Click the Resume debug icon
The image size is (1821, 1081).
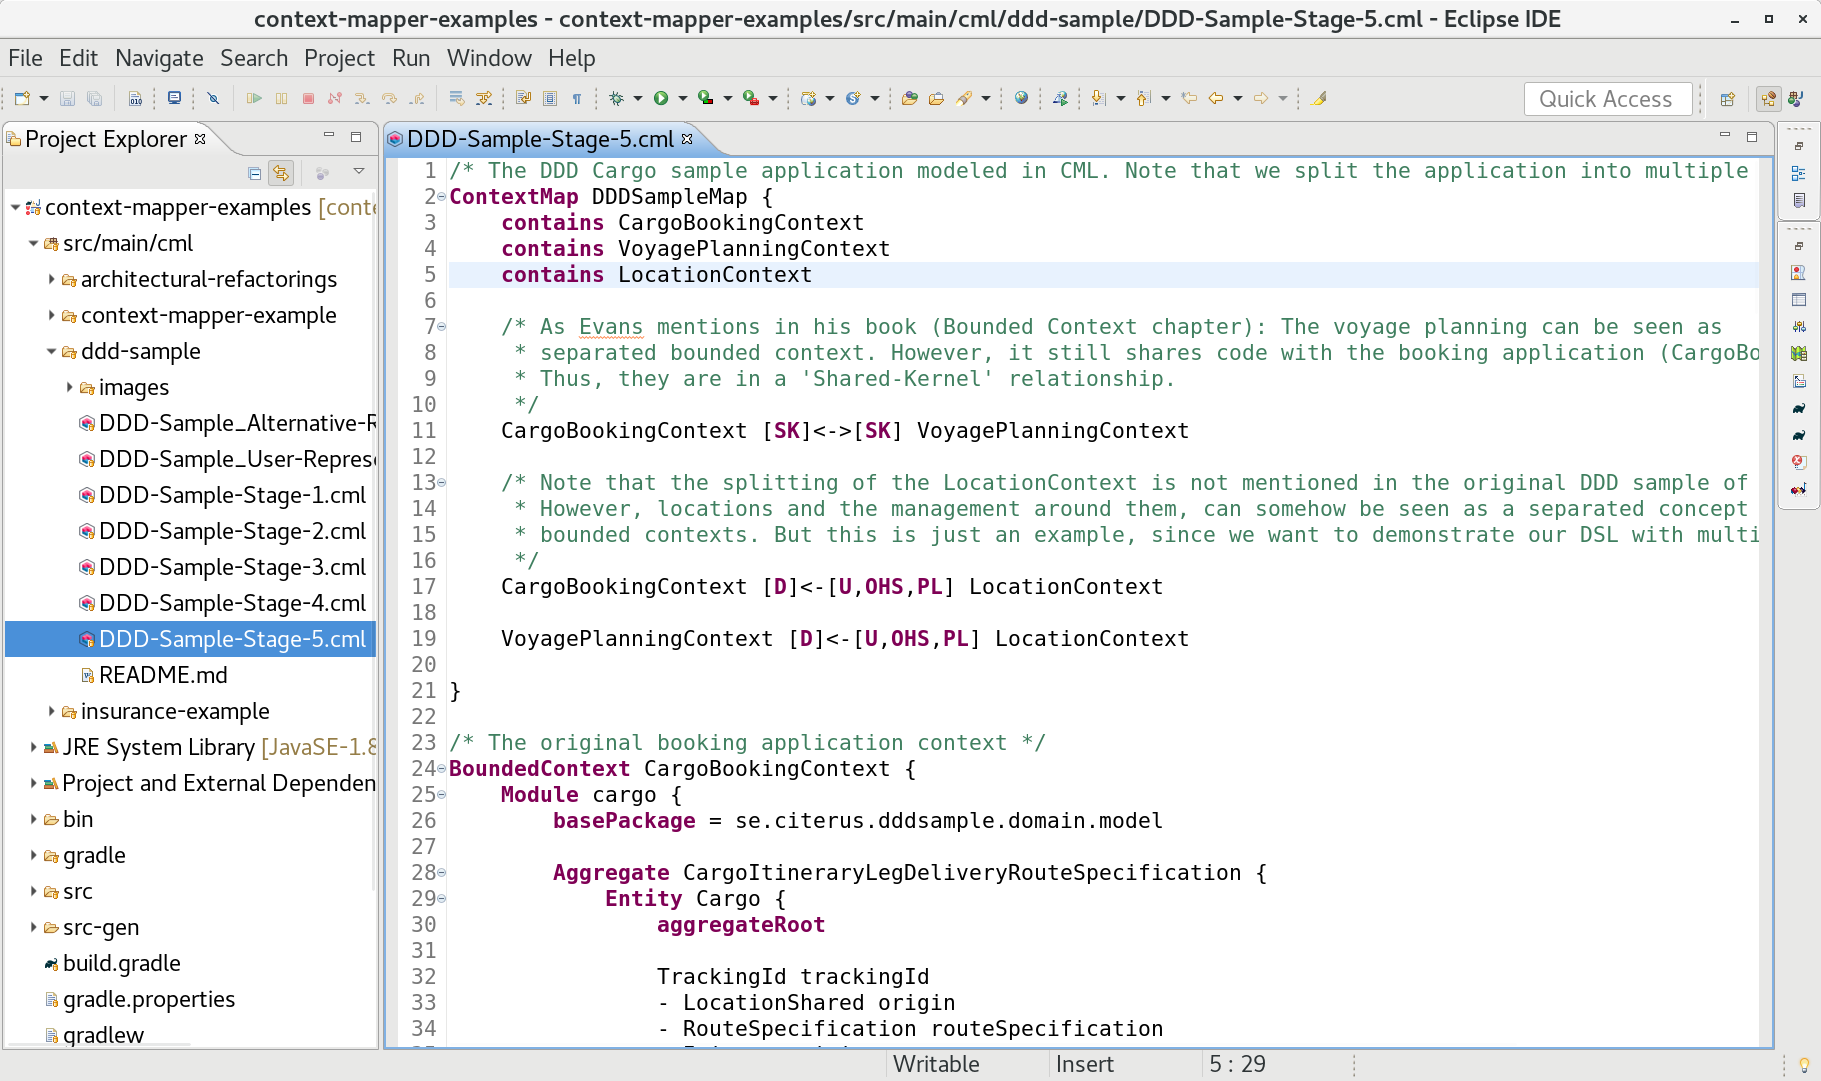coord(254,98)
